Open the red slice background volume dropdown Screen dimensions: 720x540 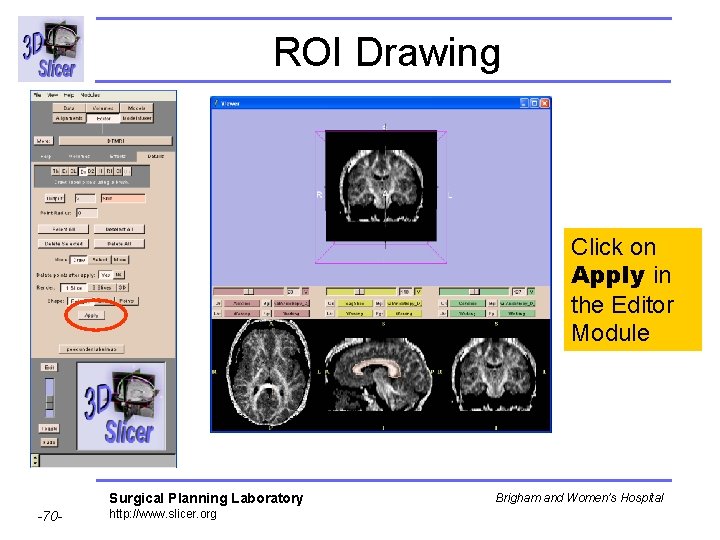click(292, 304)
